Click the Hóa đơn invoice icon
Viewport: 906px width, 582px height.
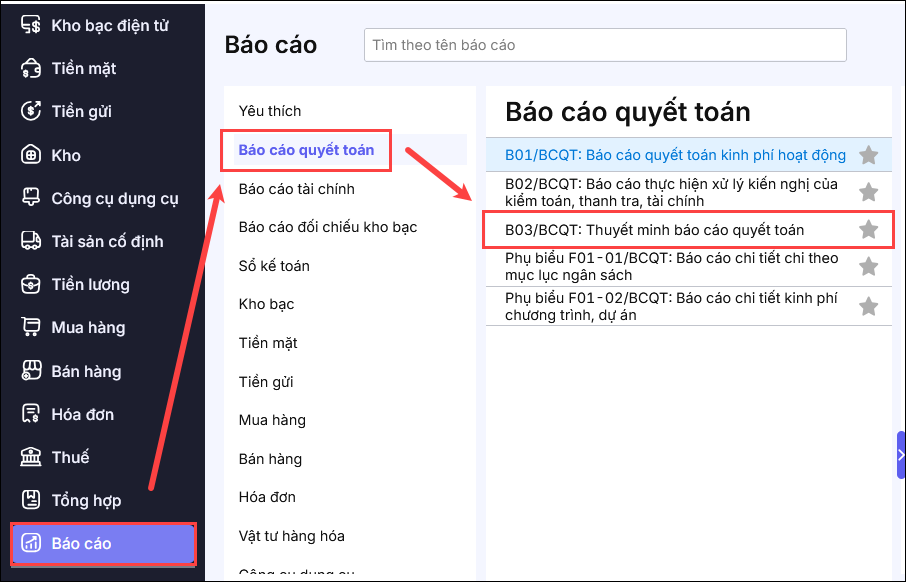coord(31,414)
